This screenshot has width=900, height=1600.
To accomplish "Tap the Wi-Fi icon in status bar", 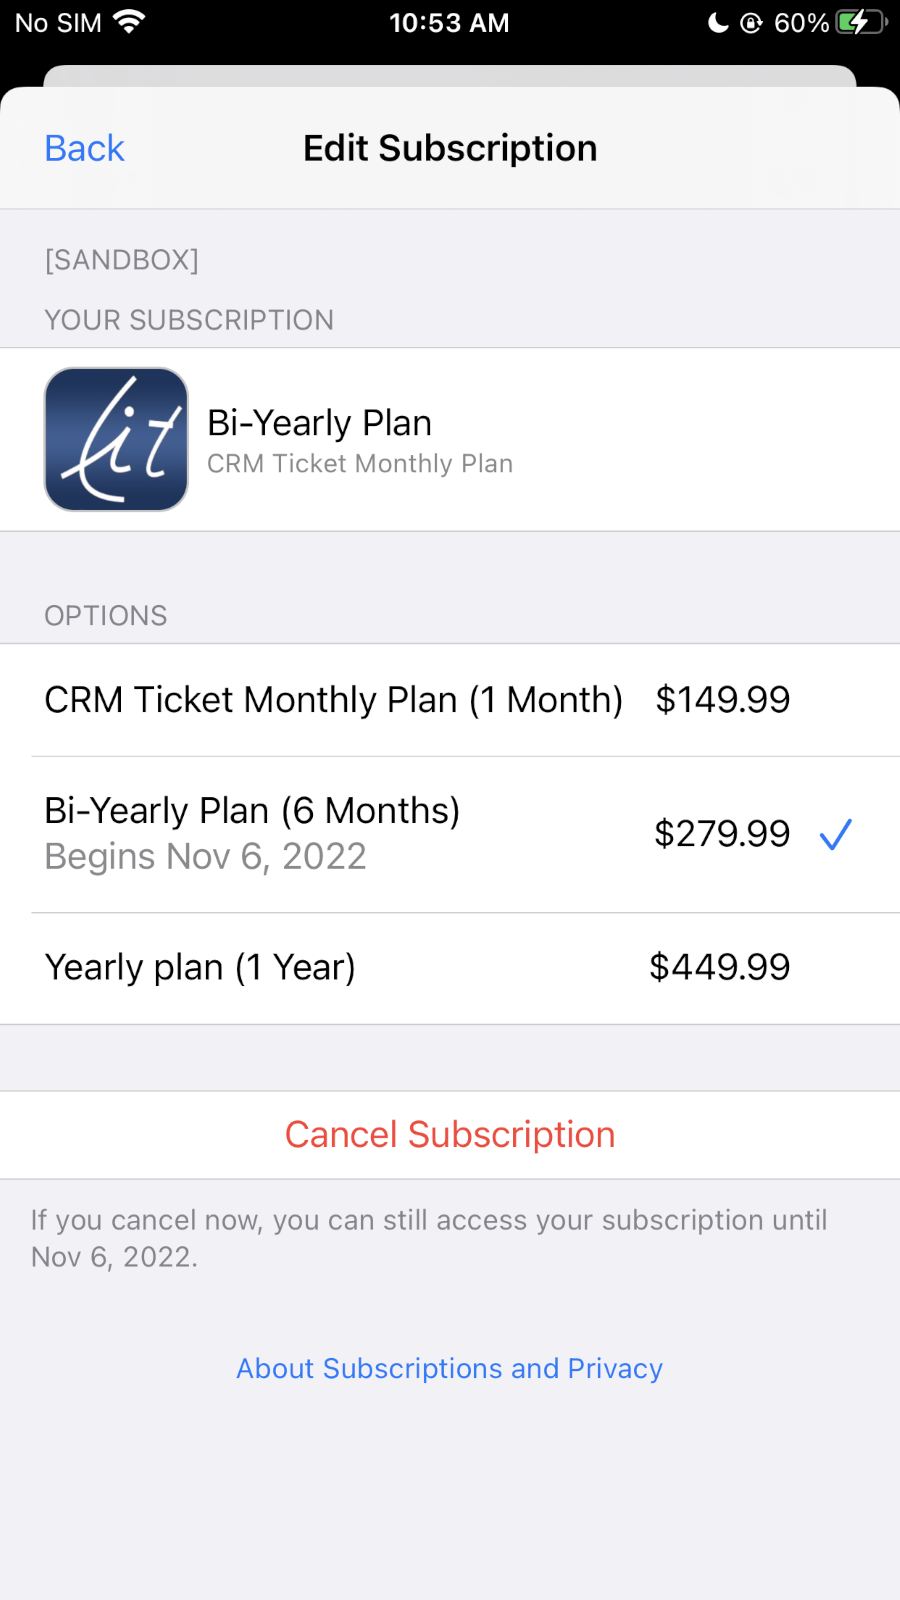I will pyautogui.click(x=129, y=21).
